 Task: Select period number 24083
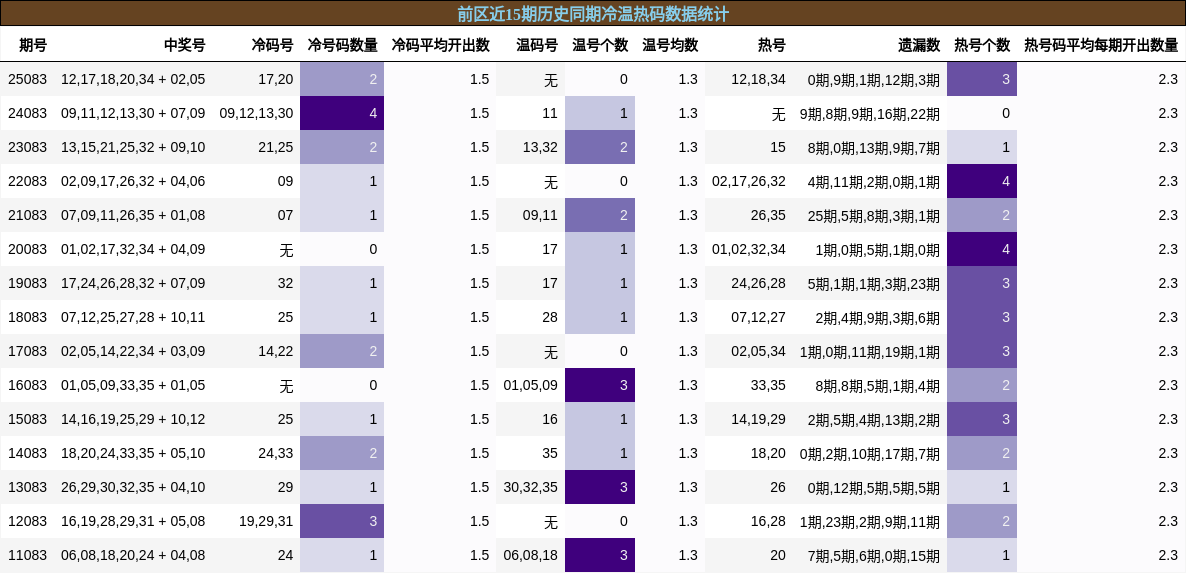point(27,113)
